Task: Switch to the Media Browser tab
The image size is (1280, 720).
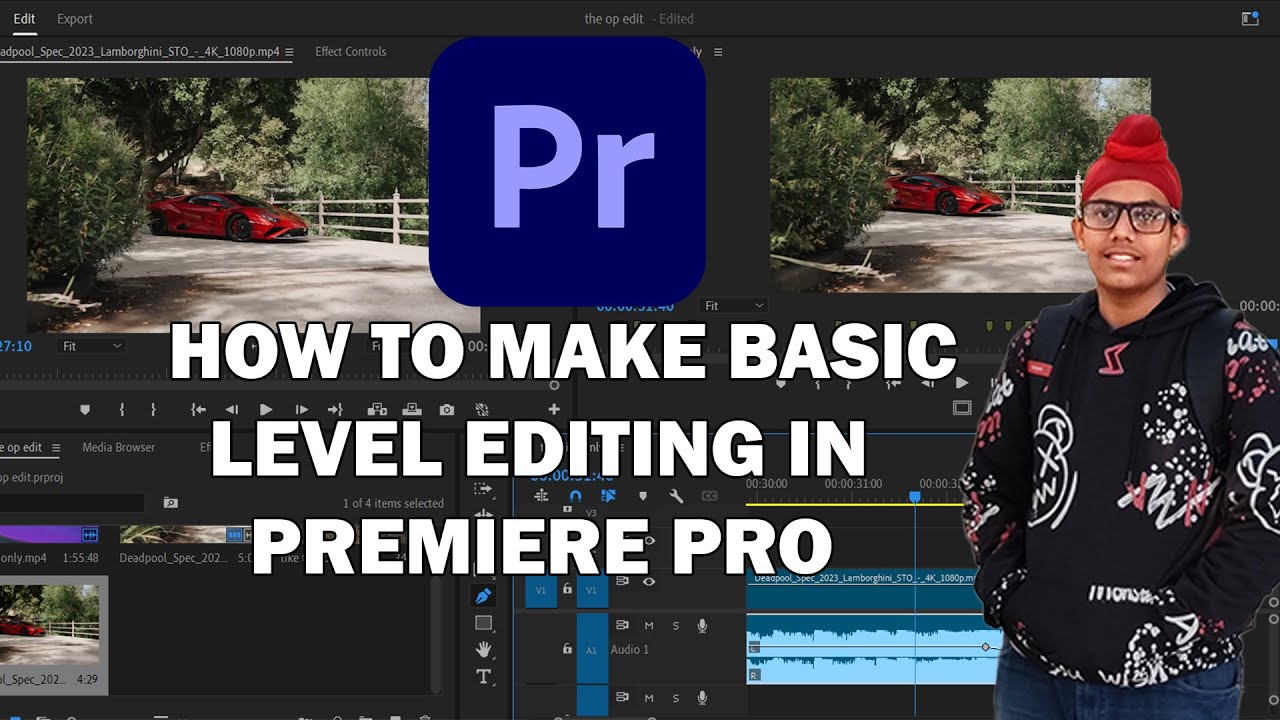Action: [118, 447]
